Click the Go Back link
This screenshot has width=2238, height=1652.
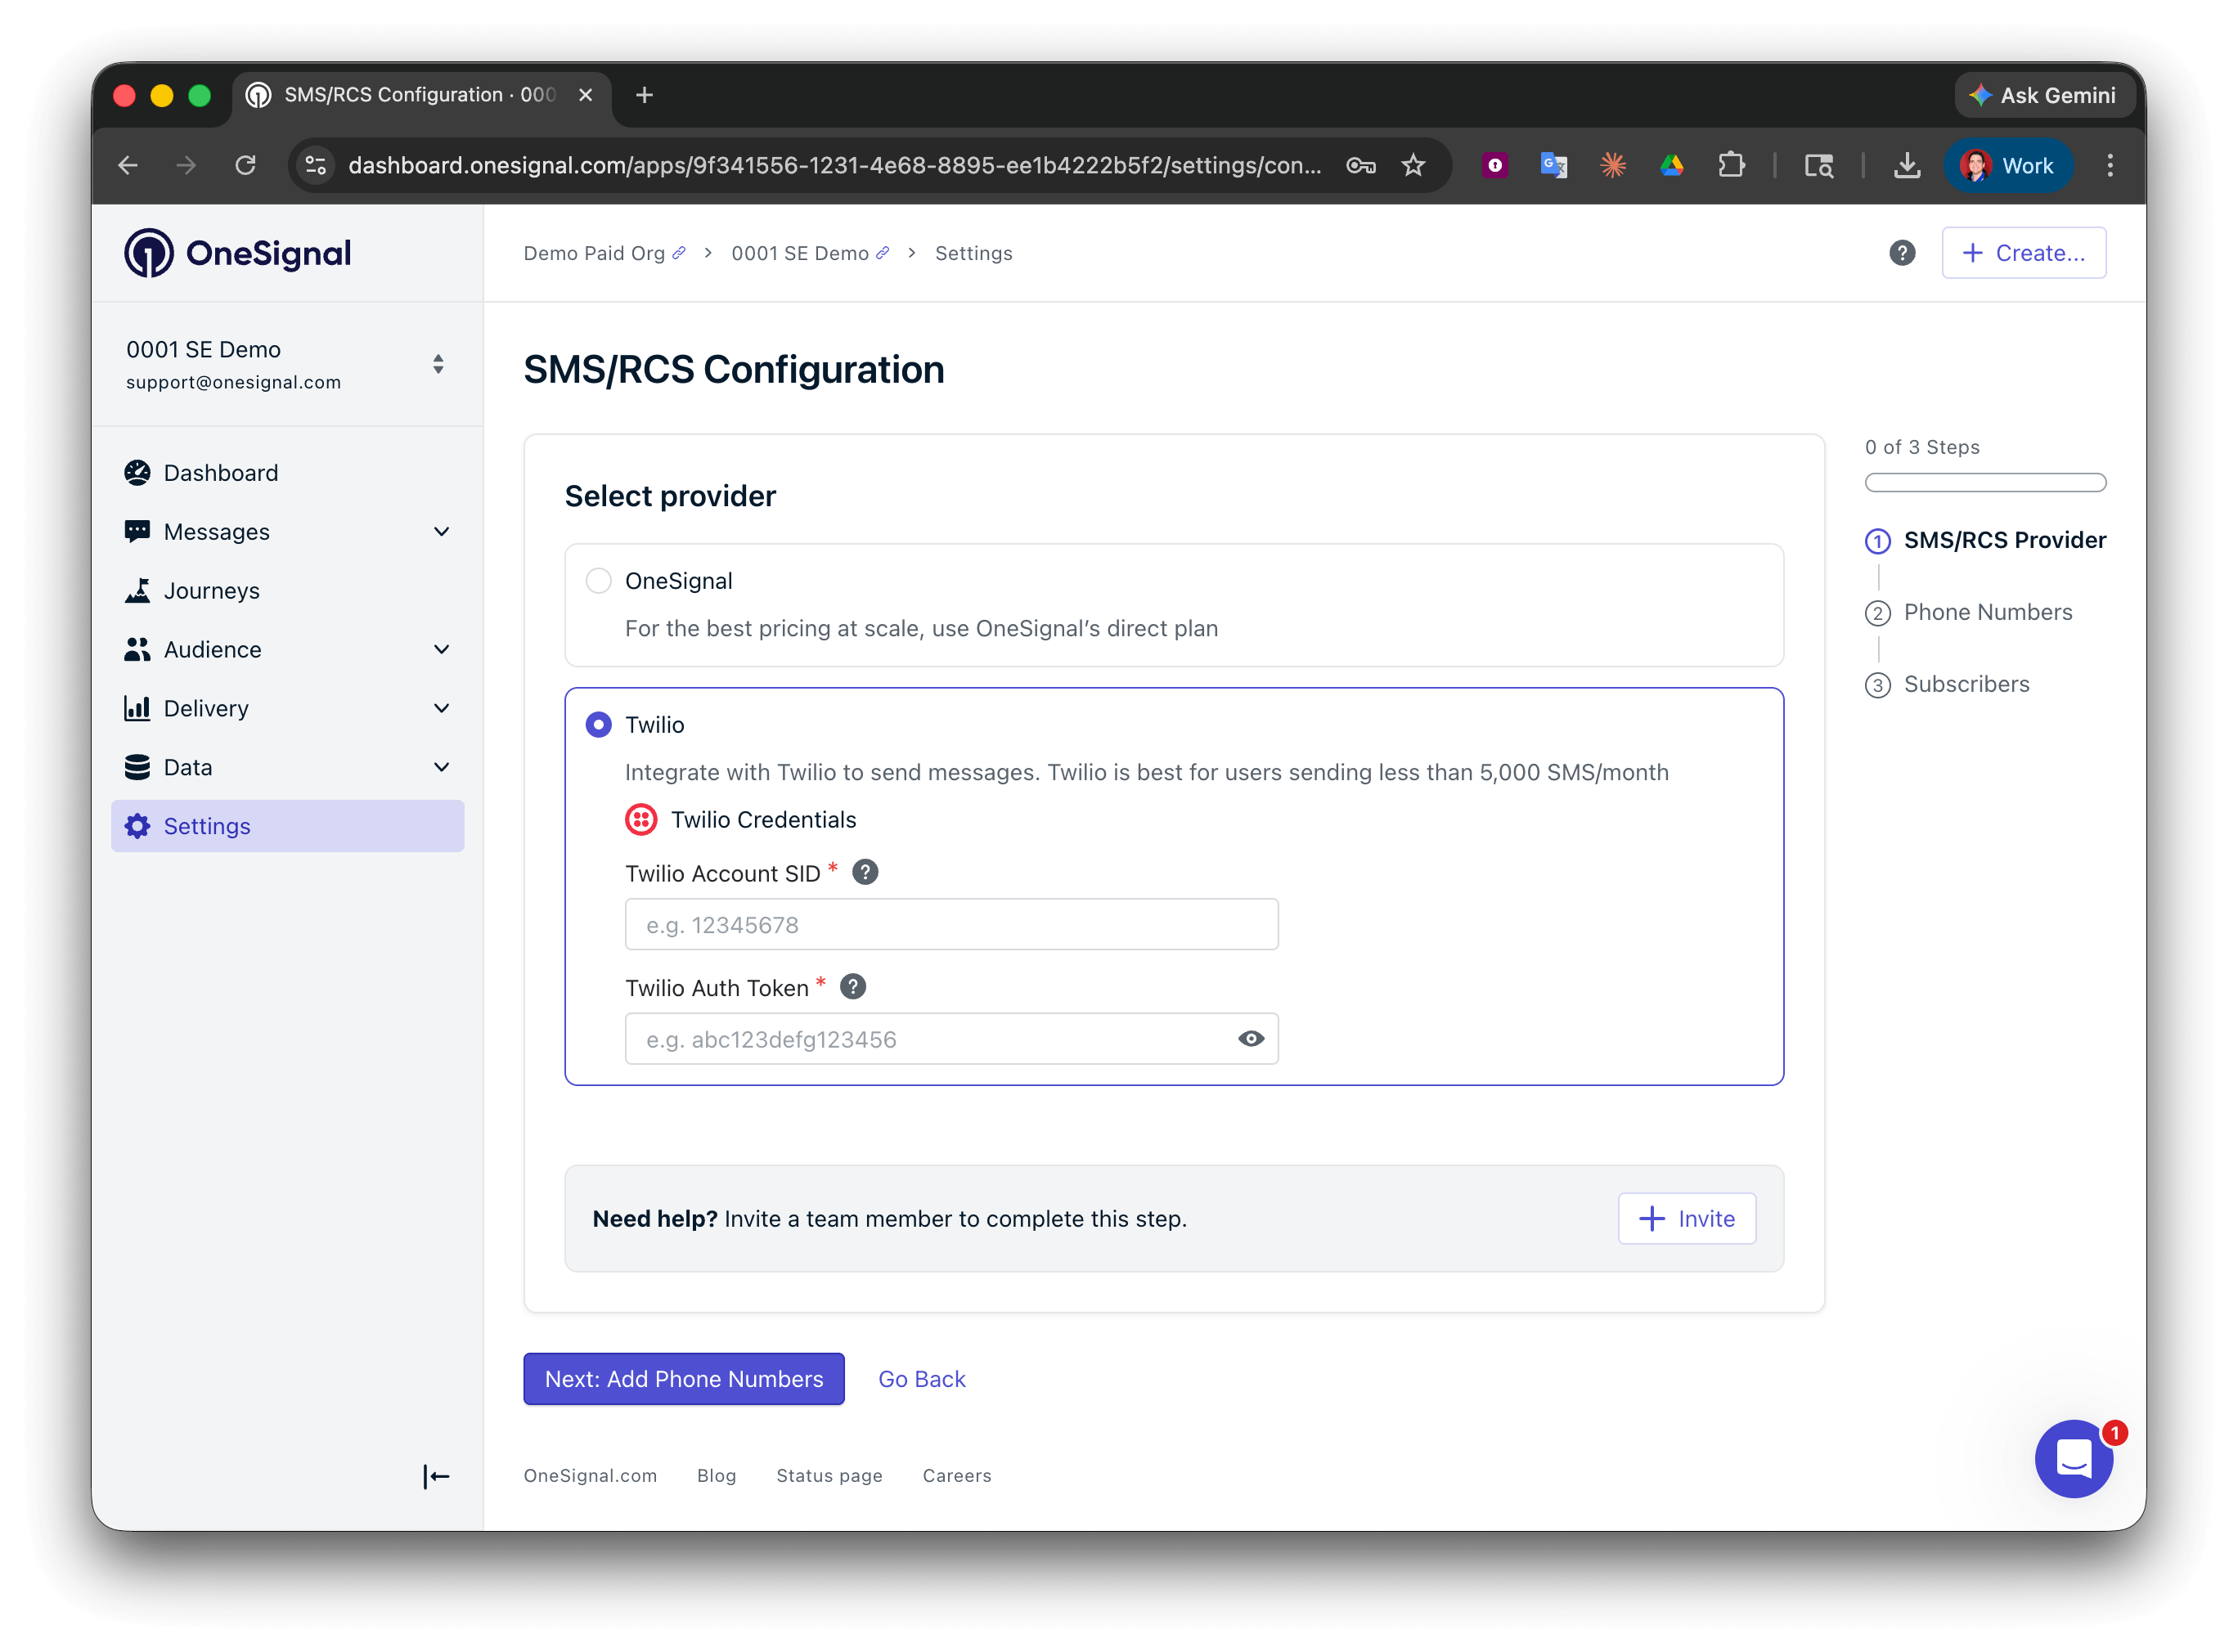(921, 1378)
